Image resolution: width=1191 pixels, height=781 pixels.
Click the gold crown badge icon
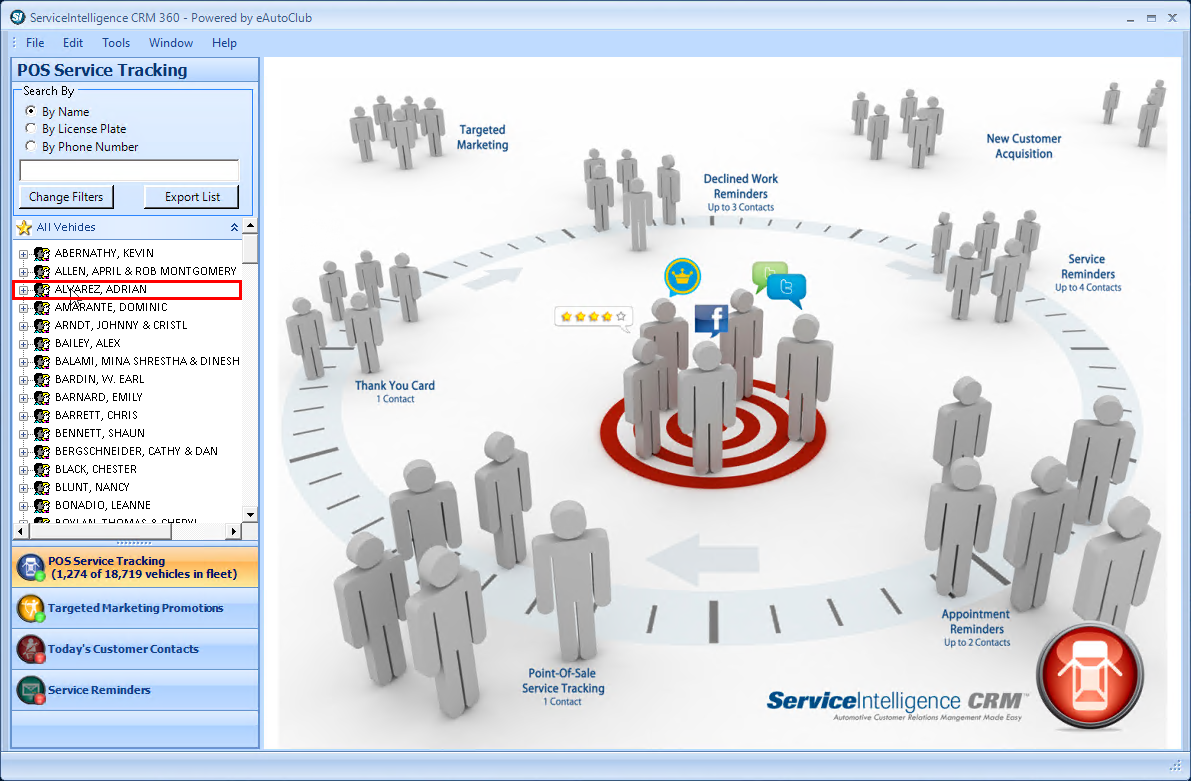pyautogui.click(x=682, y=277)
